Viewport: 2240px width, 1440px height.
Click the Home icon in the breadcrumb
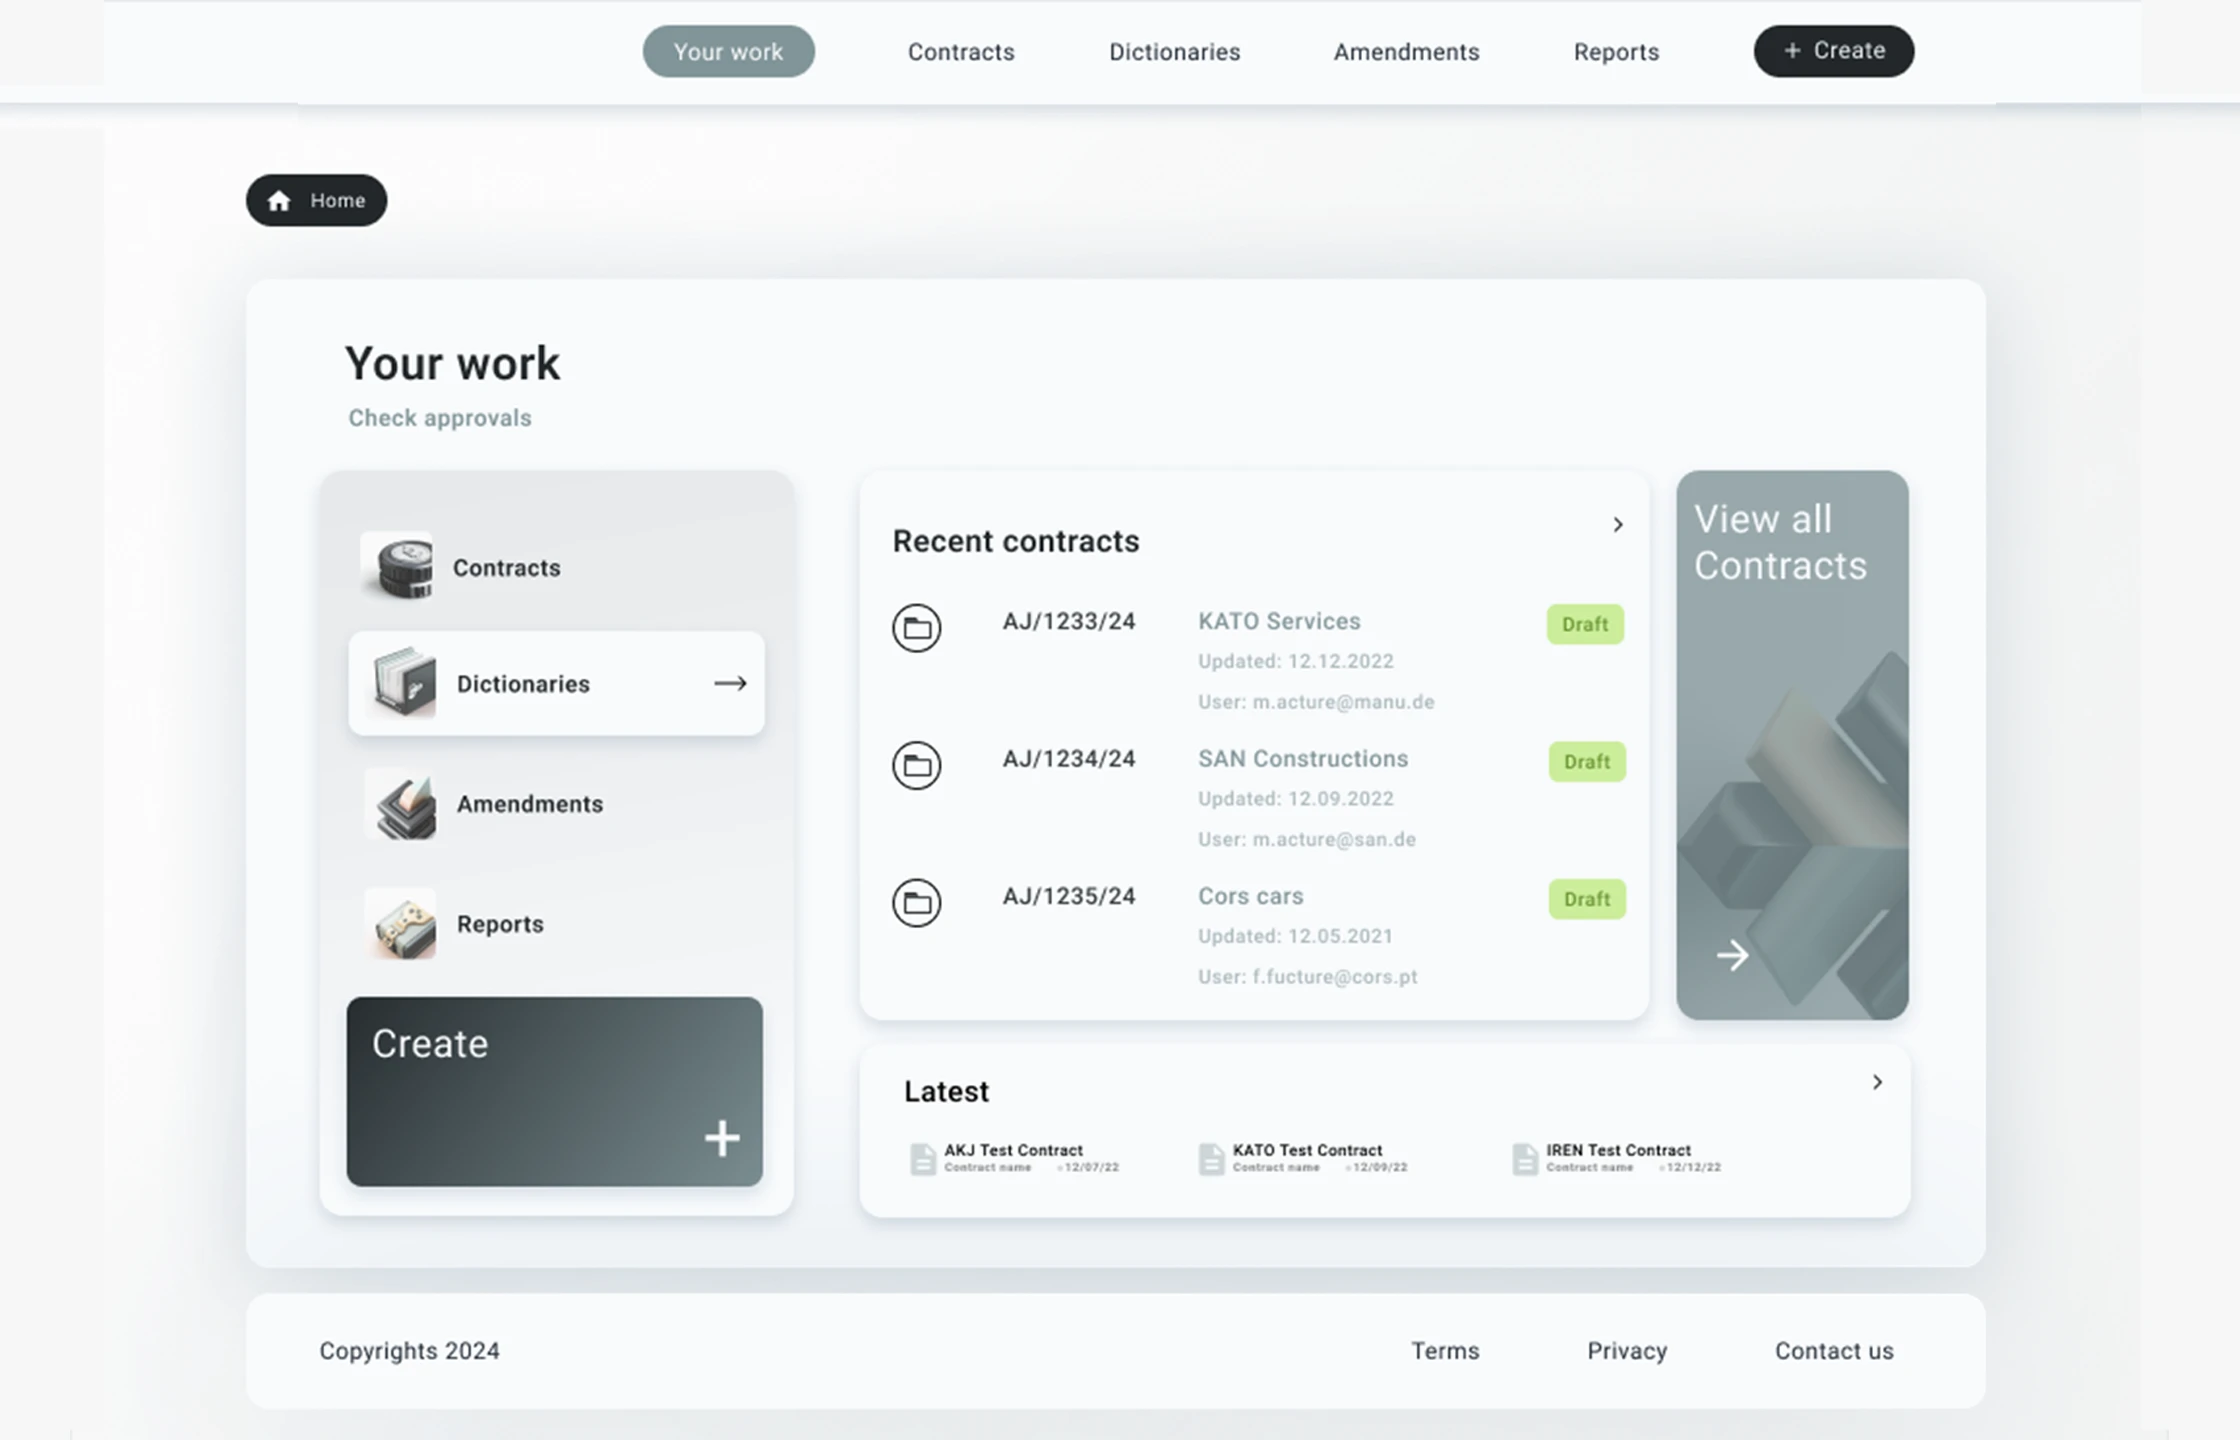click(279, 201)
